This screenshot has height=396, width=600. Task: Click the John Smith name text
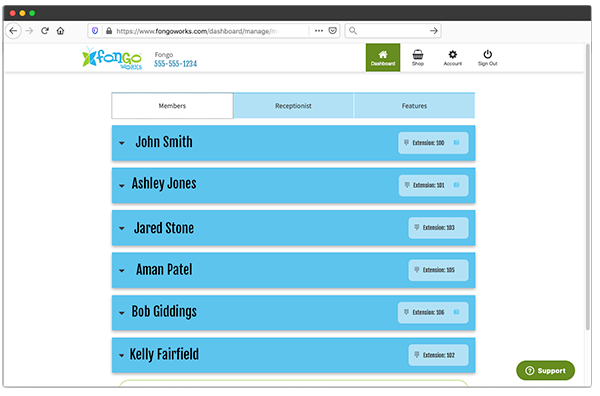coord(164,142)
